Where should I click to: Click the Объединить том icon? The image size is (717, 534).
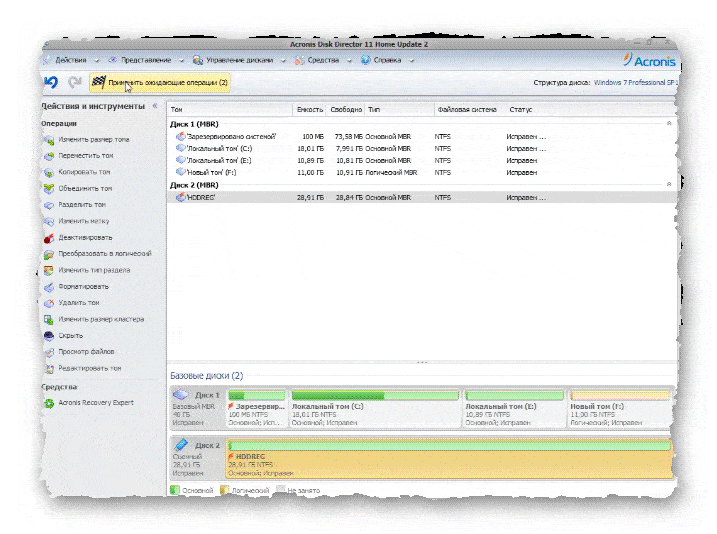click(49, 189)
